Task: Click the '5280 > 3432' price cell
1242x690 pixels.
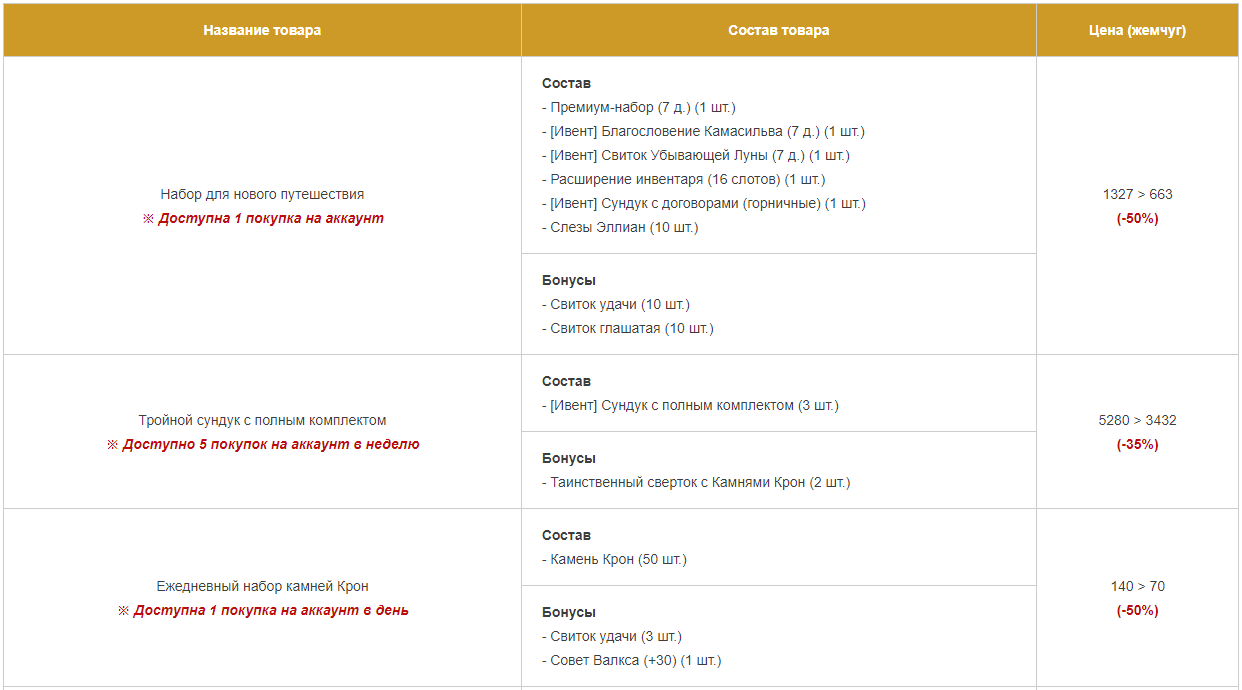Action: [1137, 420]
